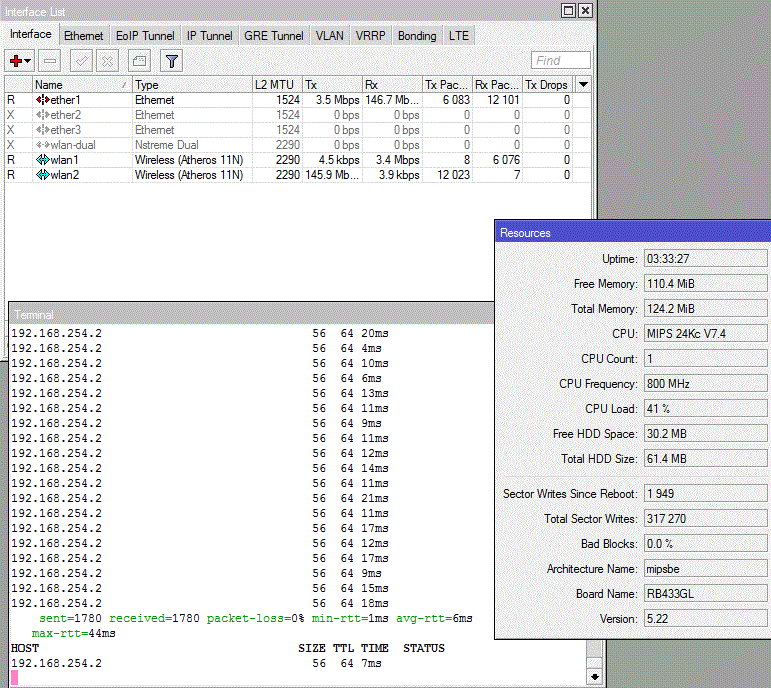Image resolution: width=771 pixels, height=688 pixels.
Task: Sort by the Rx column header
Action: coord(392,85)
